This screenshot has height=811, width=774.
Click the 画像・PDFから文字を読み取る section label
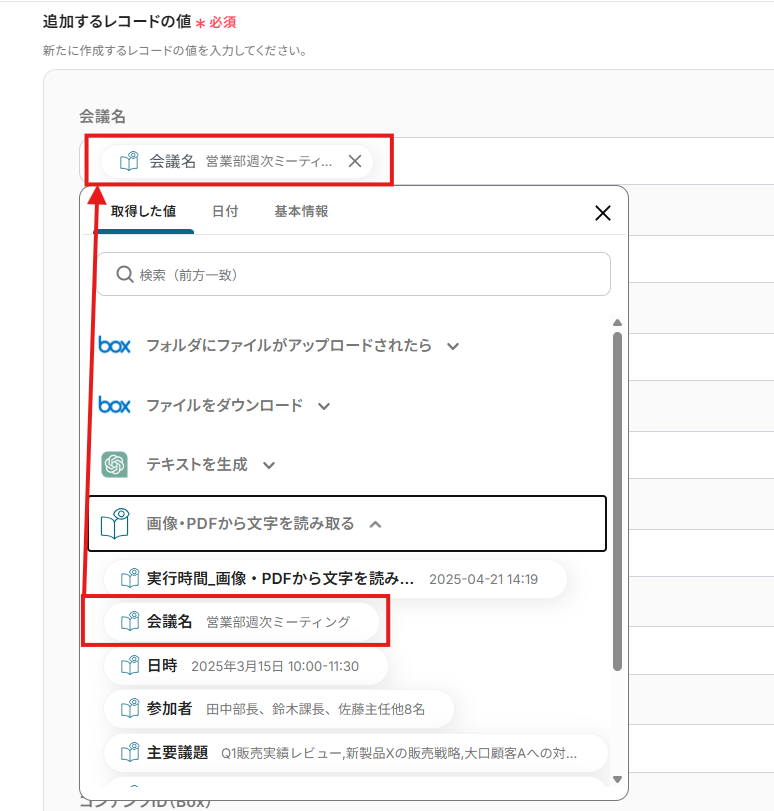coord(250,524)
